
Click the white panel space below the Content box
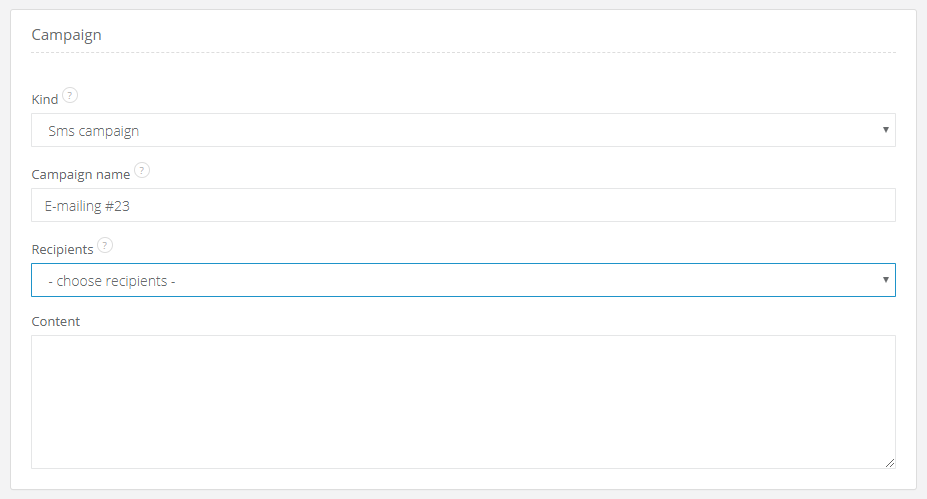click(x=462, y=479)
